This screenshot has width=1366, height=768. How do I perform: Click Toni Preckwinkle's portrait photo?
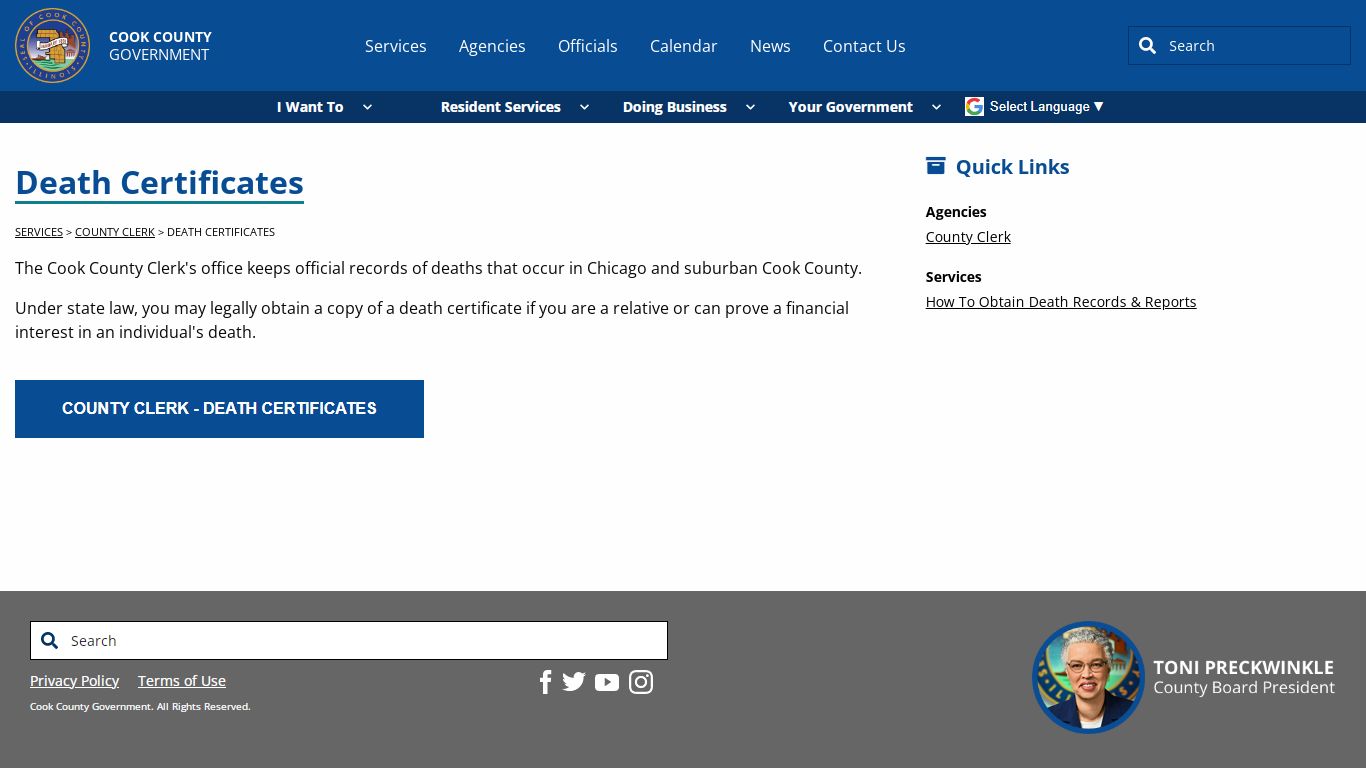point(1088,677)
